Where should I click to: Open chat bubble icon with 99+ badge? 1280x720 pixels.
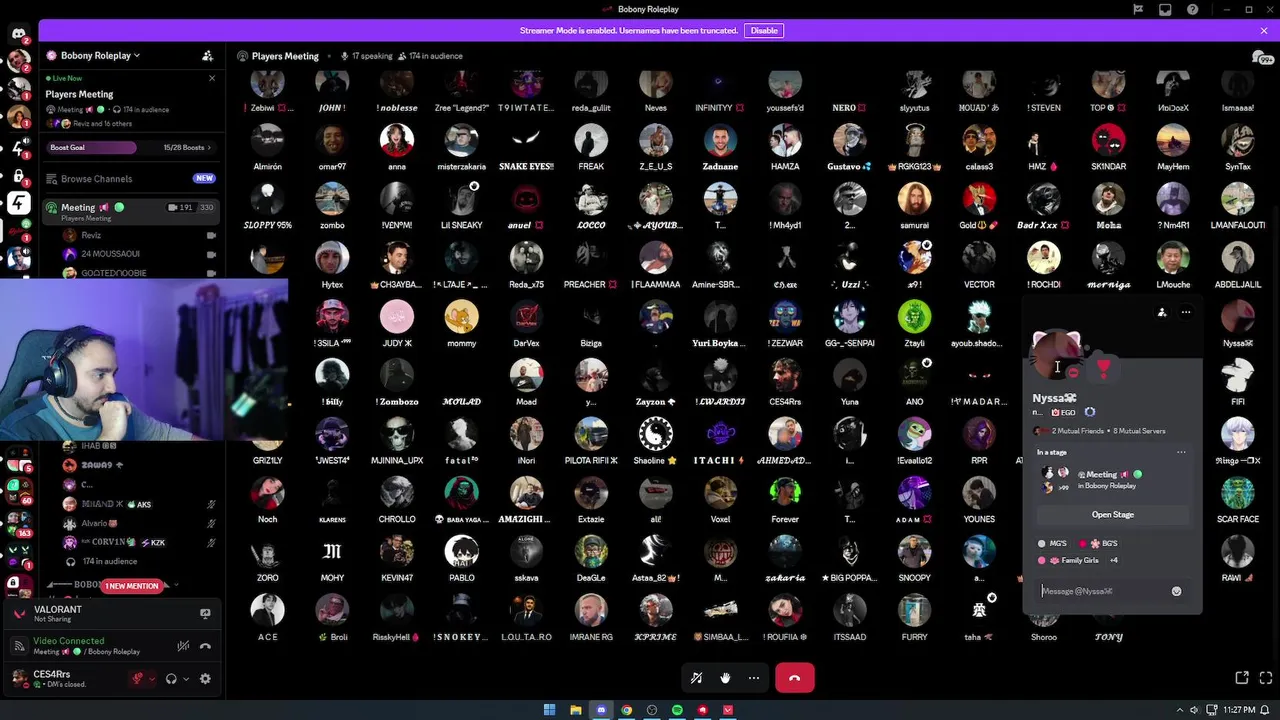click(x=1262, y=58)
